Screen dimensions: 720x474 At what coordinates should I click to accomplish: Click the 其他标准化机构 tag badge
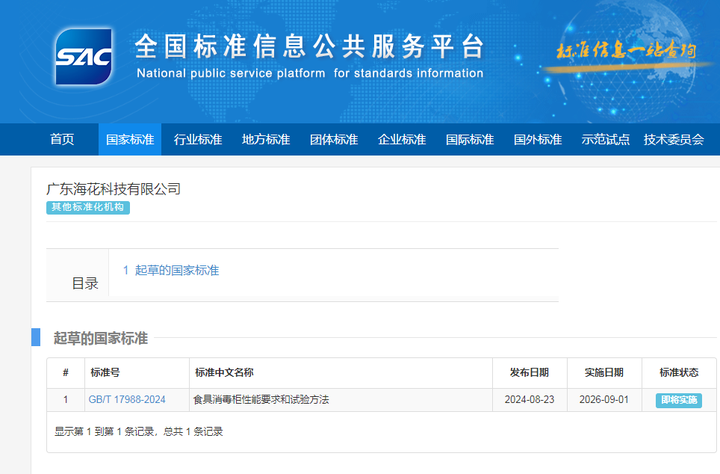pos(88,208)
